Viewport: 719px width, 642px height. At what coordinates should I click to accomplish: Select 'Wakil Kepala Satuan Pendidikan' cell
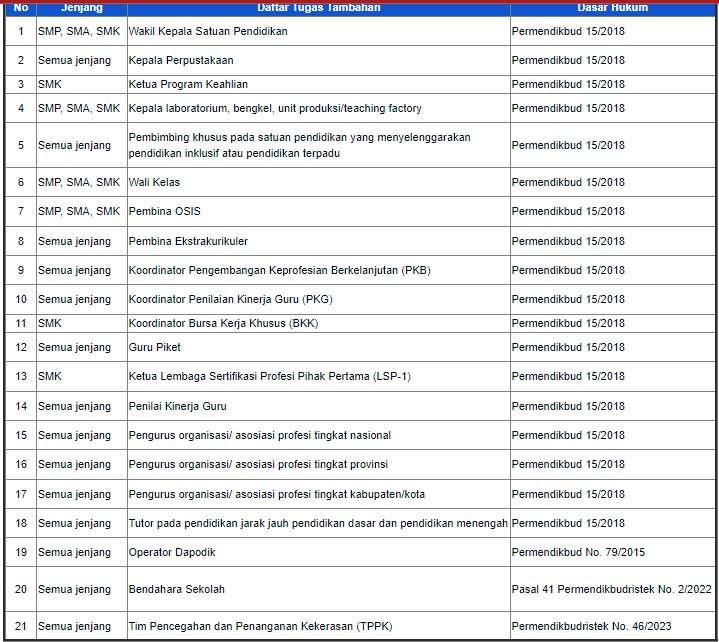tap(319, 31)
